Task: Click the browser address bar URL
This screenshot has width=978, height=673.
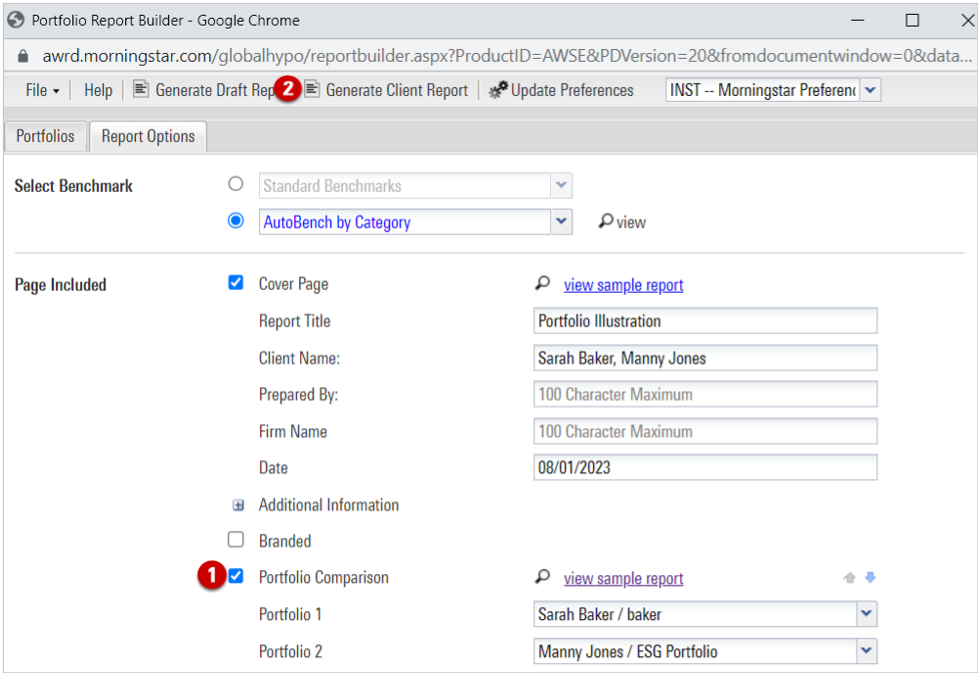Action: 506,56
